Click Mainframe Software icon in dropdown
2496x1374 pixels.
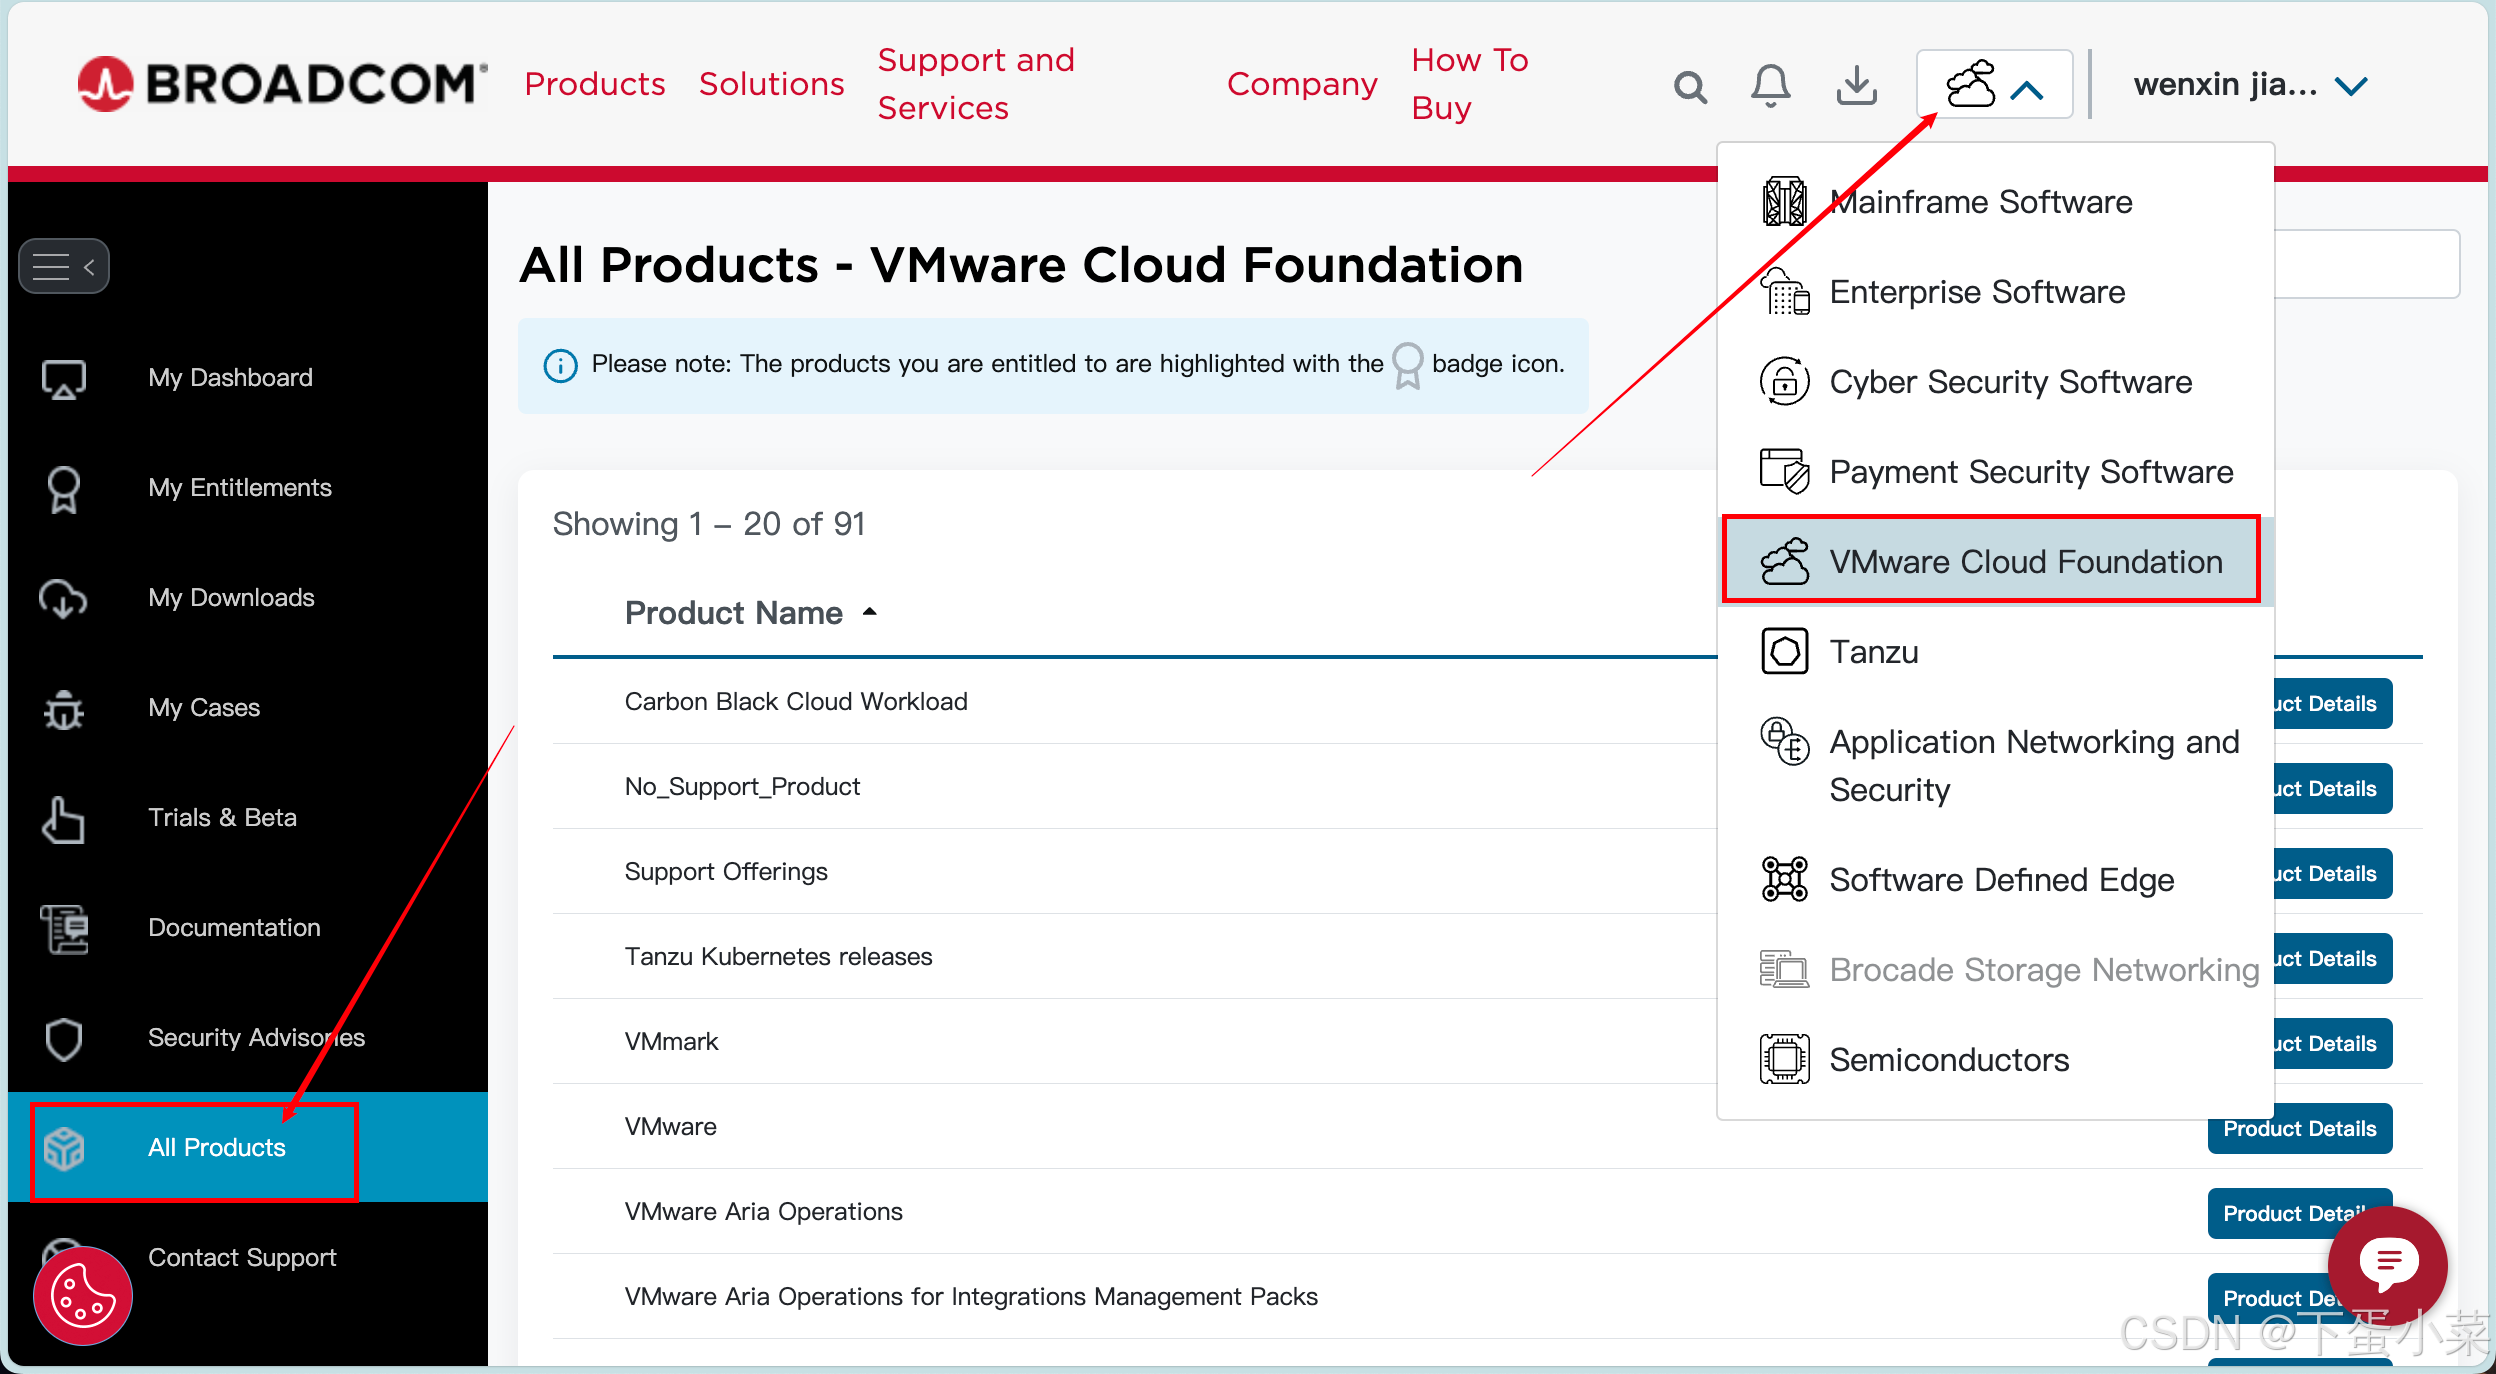[1785, 202]
